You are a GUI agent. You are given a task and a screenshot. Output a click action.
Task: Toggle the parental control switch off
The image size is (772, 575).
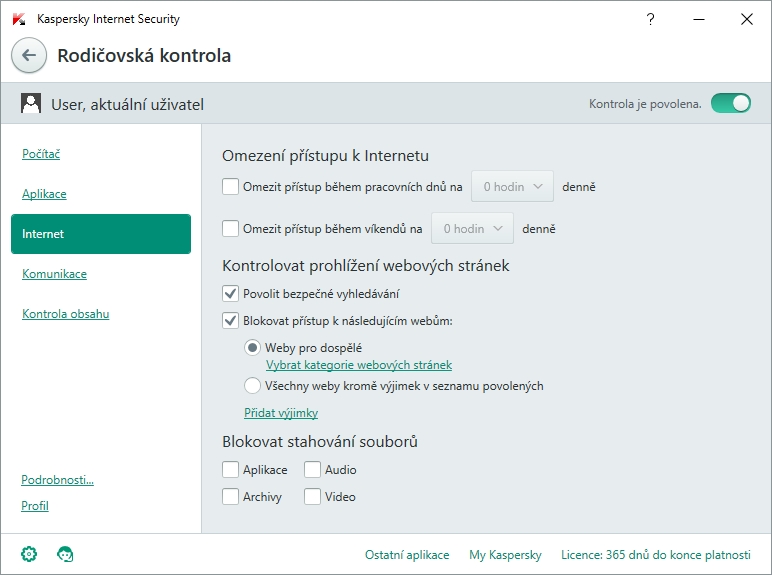click(x=730, y=103)
